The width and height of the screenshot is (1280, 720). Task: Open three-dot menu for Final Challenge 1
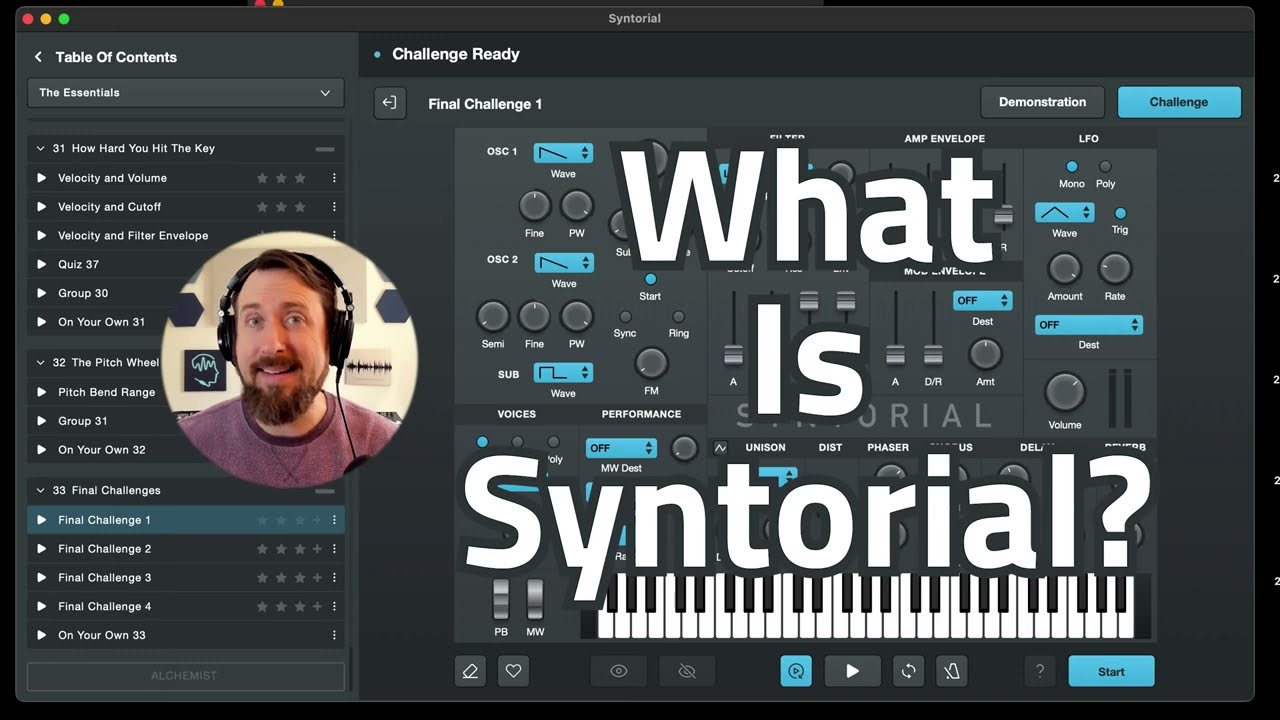334,520
